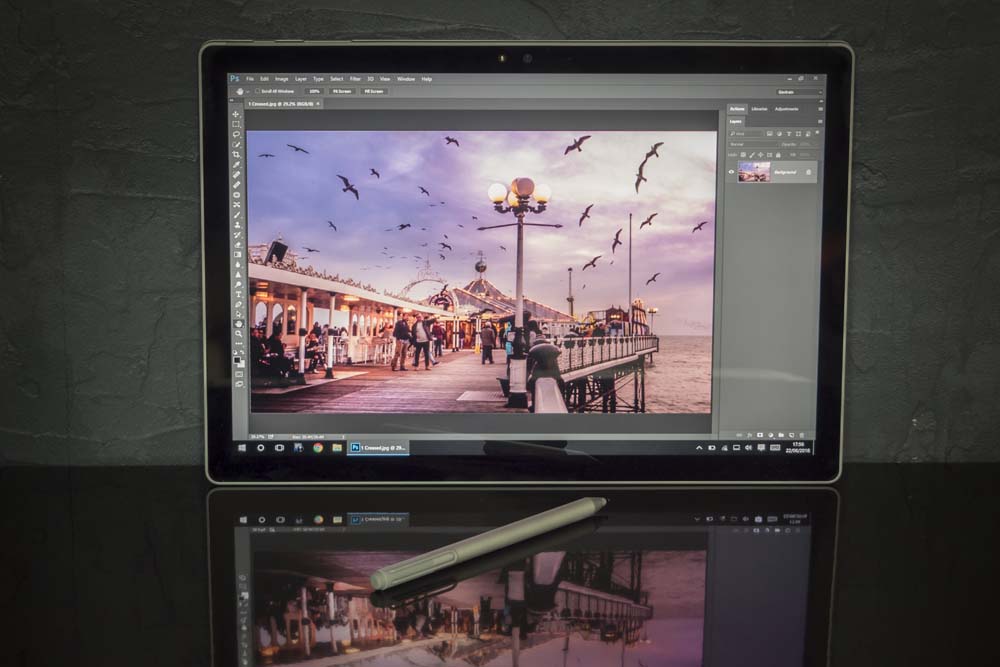Click the Background layer thumbnail
Viewport: 1000px width, 667px height.
754,172
